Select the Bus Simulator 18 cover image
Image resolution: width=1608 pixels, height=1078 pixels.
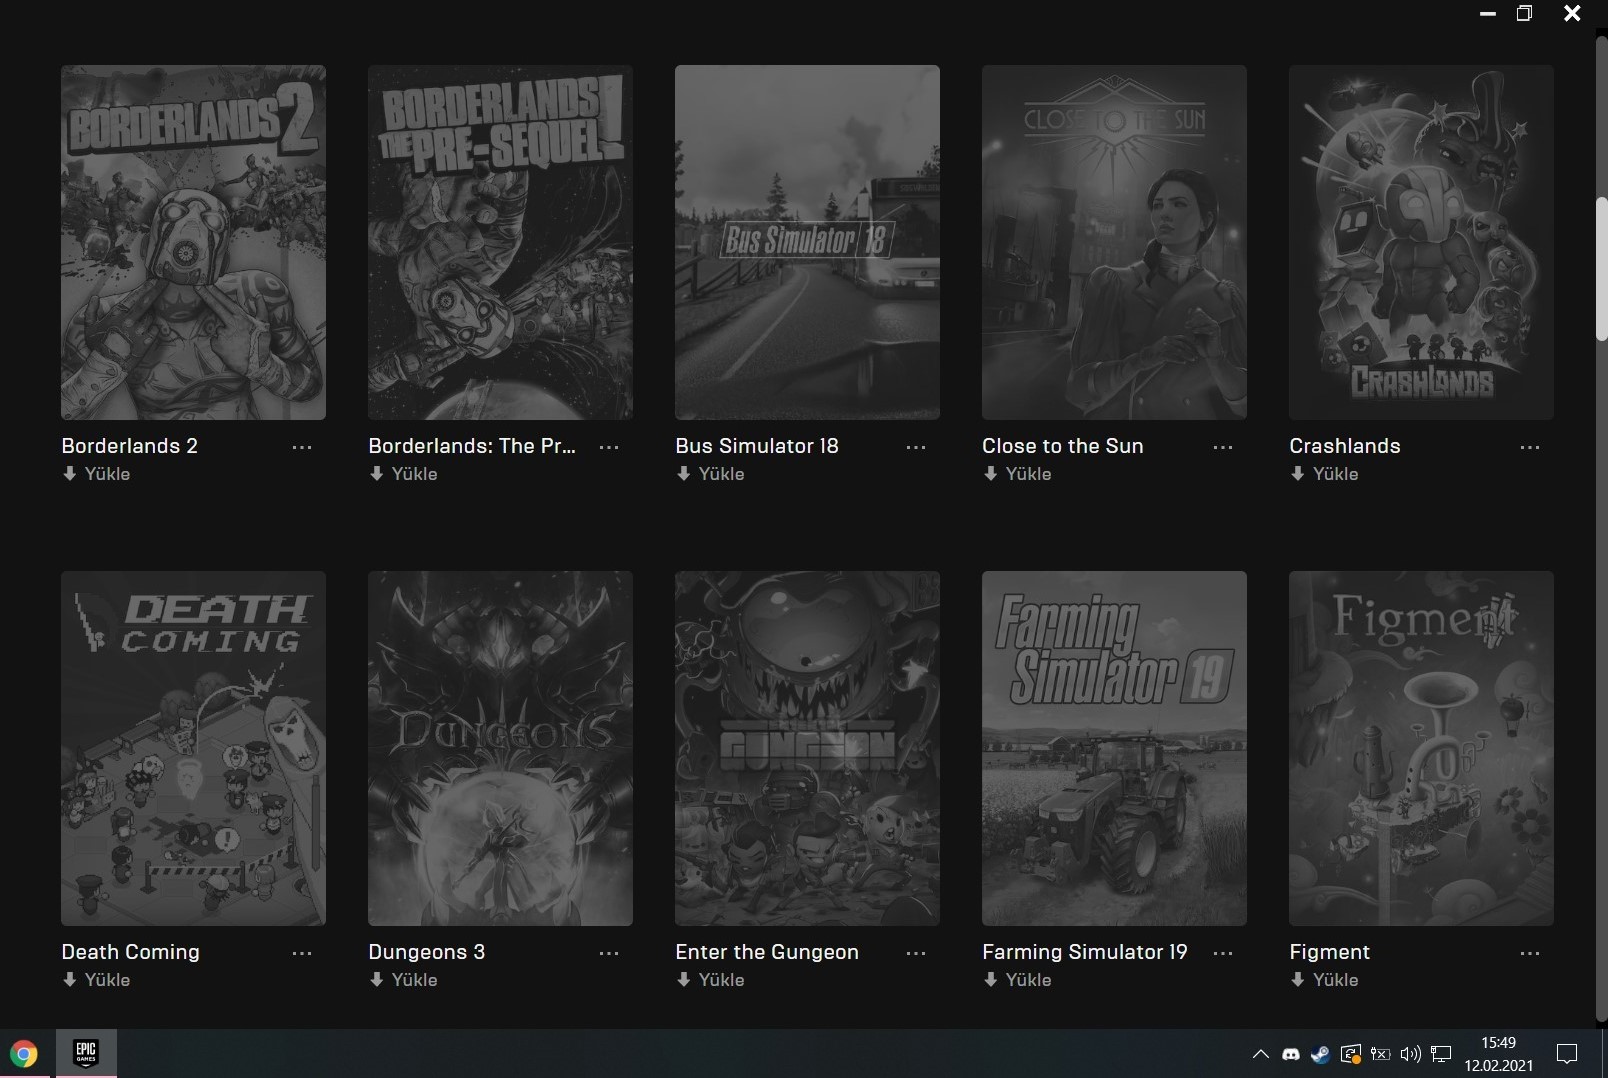807,243
